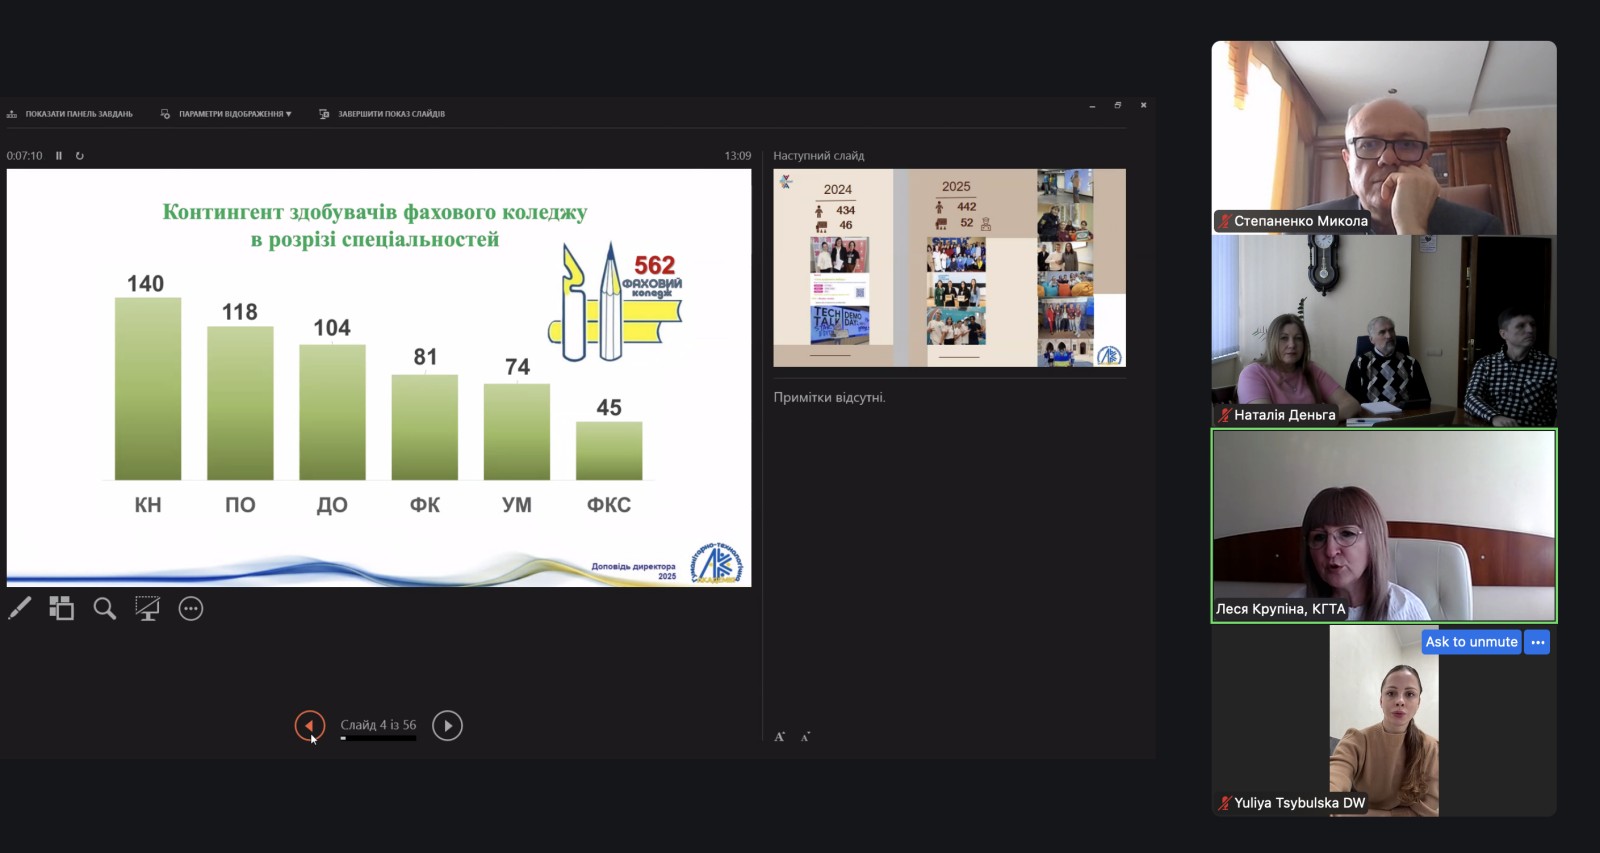The image size is (1600, 853).
Task: Select Yuliya Tsybulska DW's video tile
Action: point(1384,720)
